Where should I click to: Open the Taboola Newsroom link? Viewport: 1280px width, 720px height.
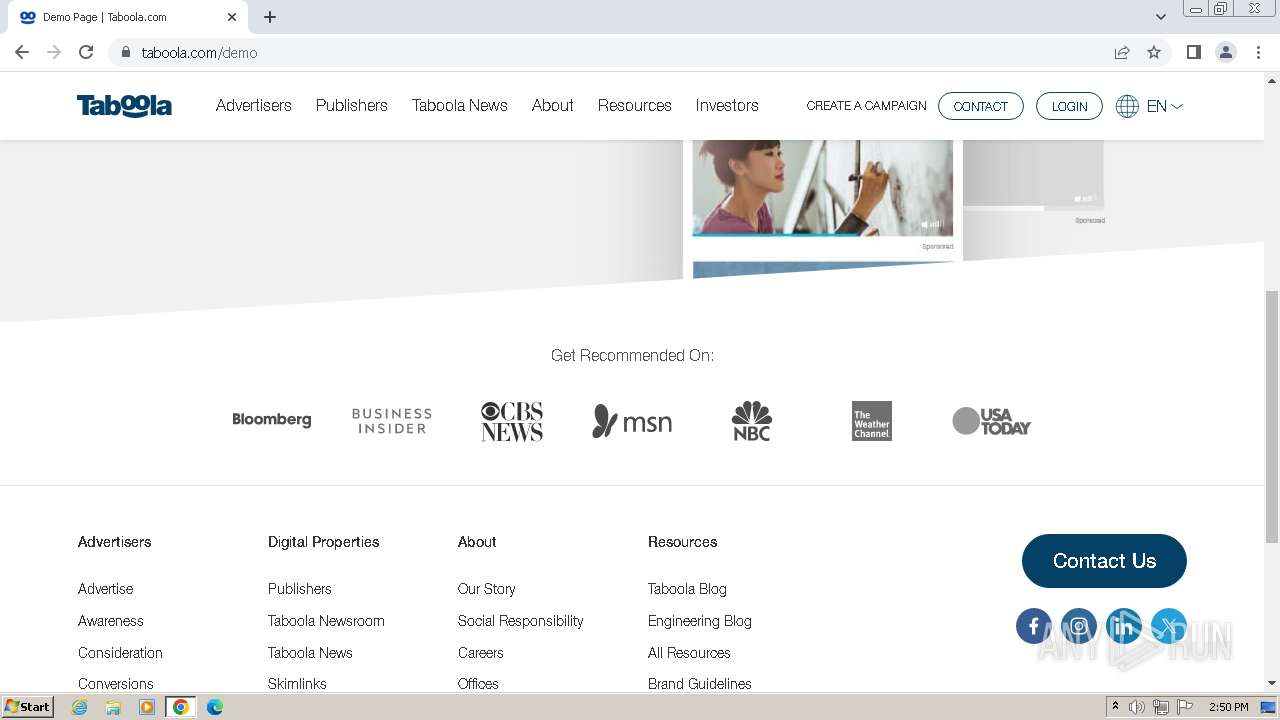326,621
